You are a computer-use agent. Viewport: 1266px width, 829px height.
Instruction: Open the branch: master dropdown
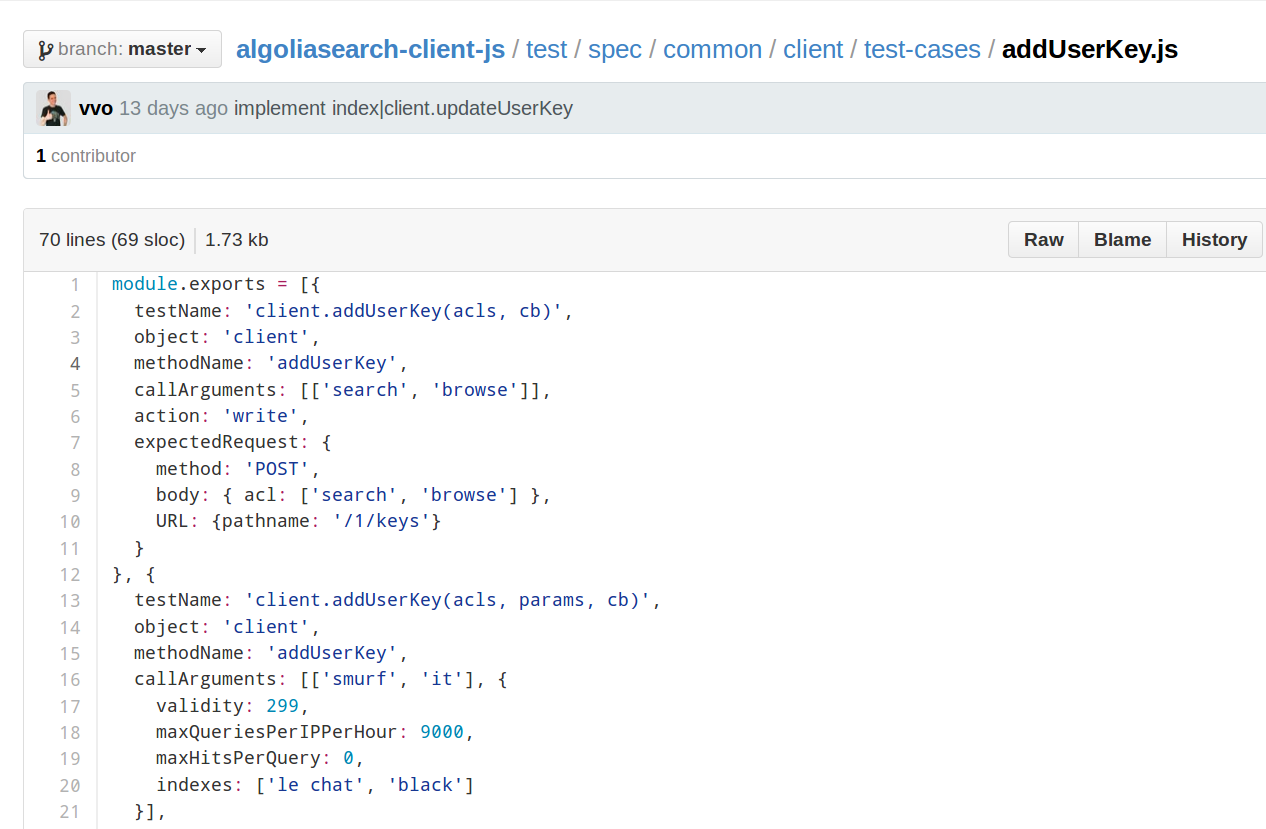pyautogui.click(x=122, y=49)
